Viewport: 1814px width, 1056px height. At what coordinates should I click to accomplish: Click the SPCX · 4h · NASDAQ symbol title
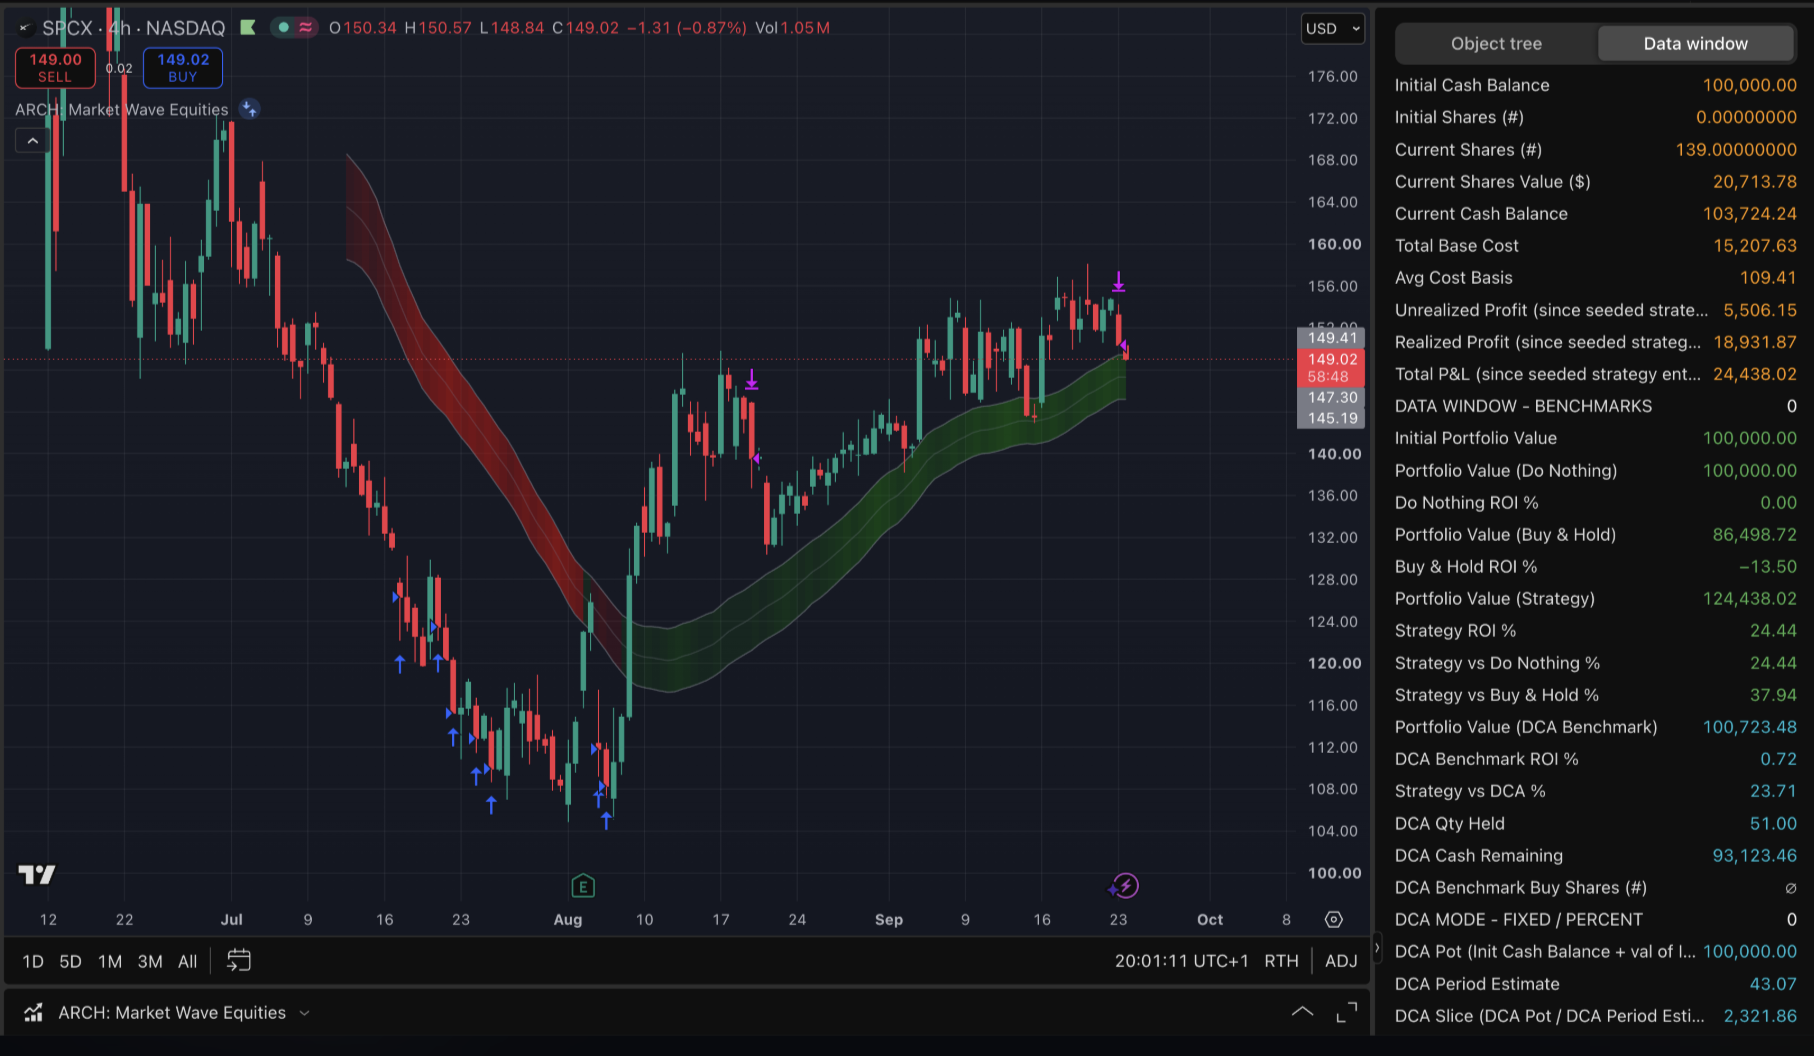[133, 28]
